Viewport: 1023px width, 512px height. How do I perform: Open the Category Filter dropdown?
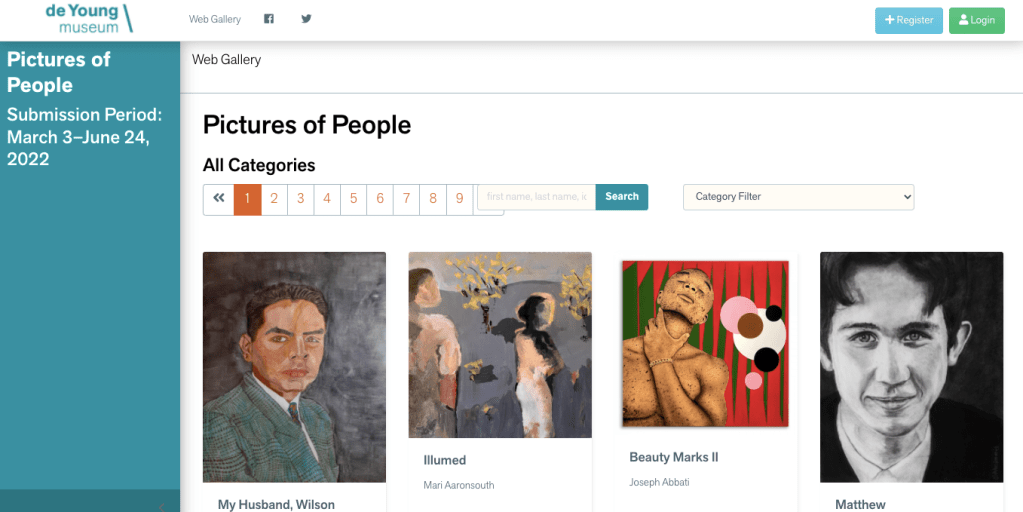coord(798,197)
